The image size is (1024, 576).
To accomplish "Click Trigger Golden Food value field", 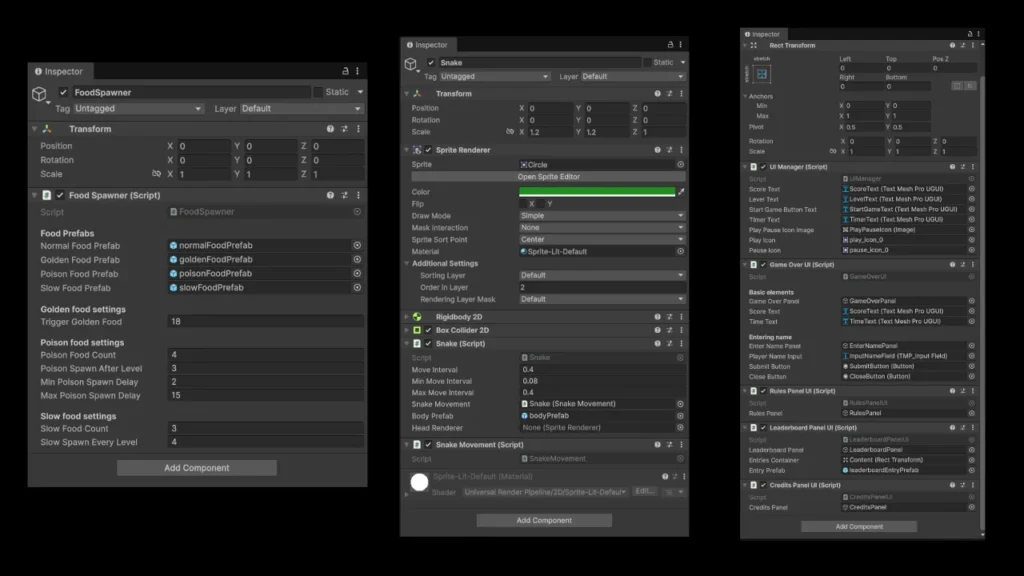I will point(265,321).
